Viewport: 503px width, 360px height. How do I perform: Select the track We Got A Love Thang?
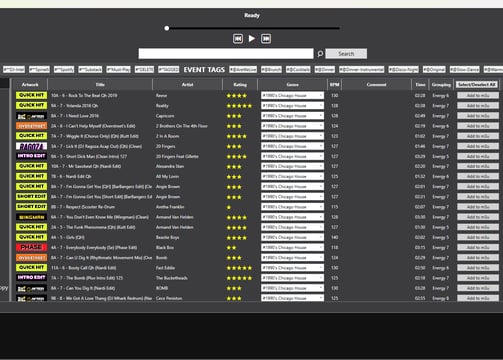tap(102, 298)
